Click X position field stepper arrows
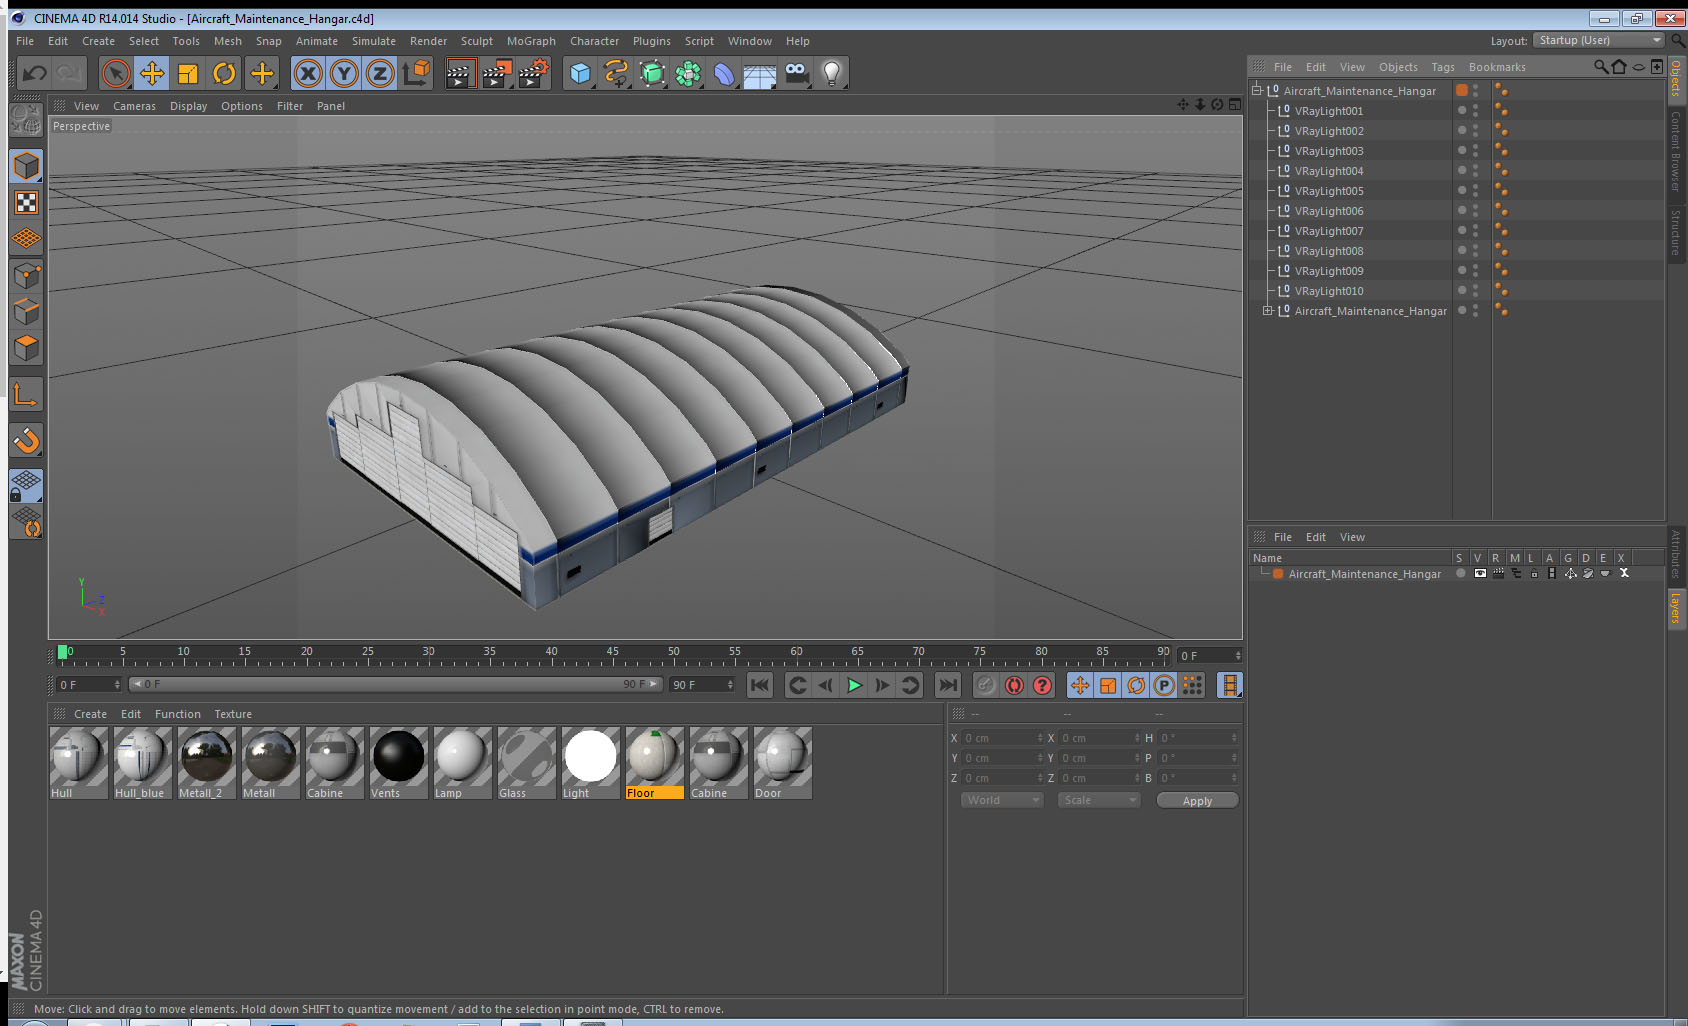Image resolution: width=1688 pixels, height=1026 pixels. [1040, 738]
